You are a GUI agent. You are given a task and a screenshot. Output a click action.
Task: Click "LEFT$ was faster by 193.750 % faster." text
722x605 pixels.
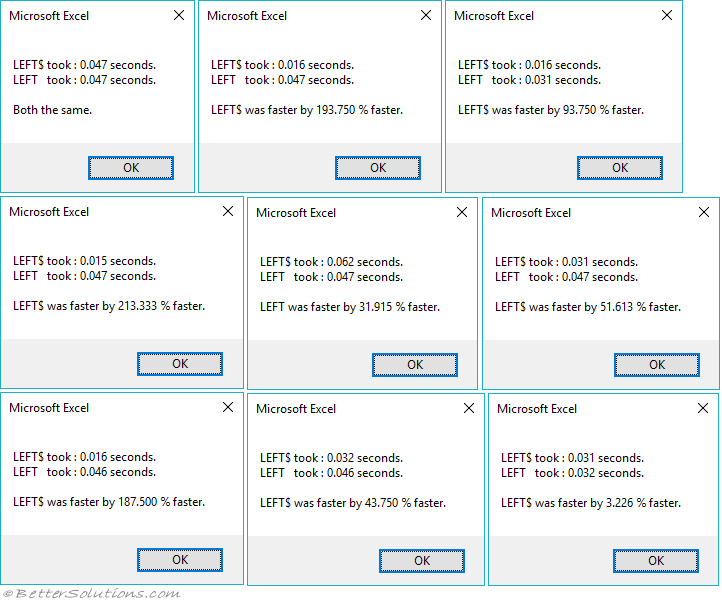(307, 110)
